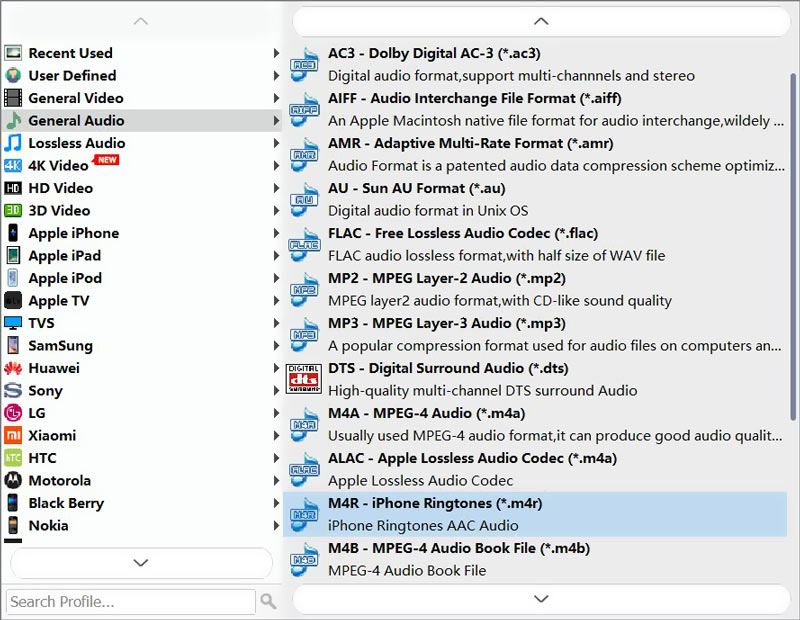Screen dimensions: 800x620
Task: Expand the General Video submenu arrow
Action: pyautogui.click(x=276, y=98)
